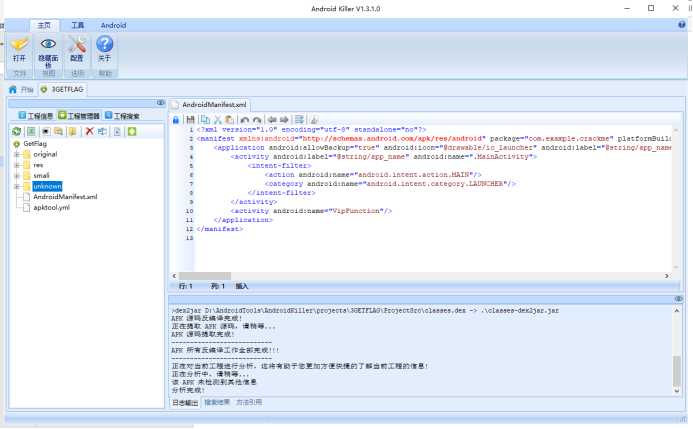The width and height of the screenshot is (693, 429).
Task: Select the AndroidManifest.xml editor tab
Action: click(209, 105)
